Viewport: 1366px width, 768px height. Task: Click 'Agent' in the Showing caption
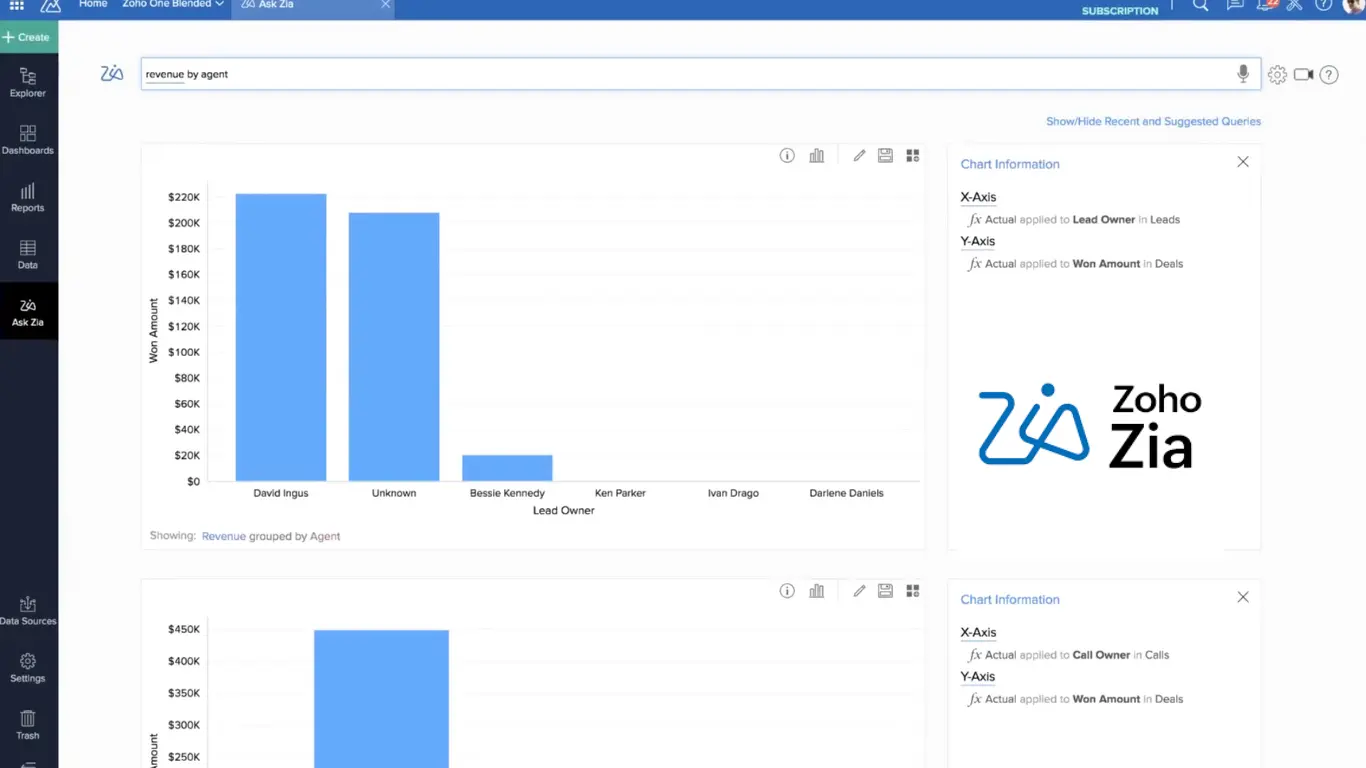[x=325, y=536]
